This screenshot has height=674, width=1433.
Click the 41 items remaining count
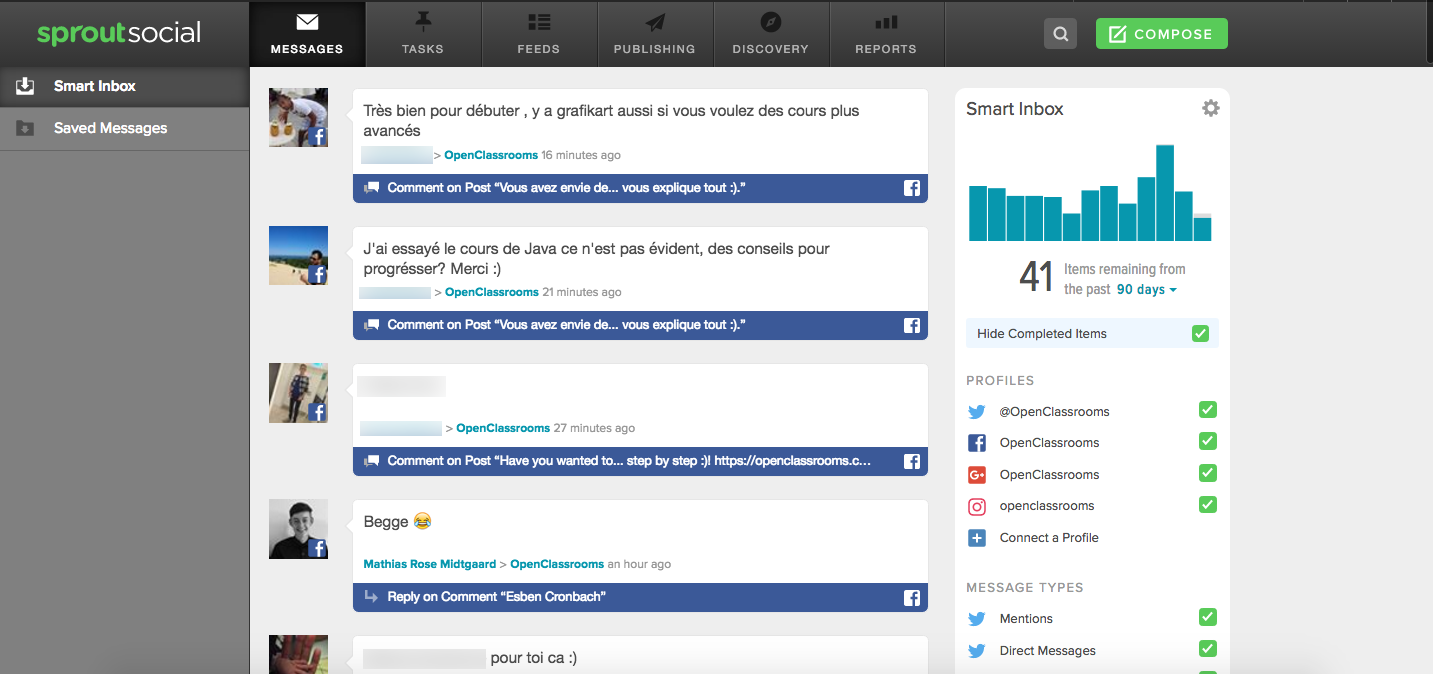click(1036, 277)
